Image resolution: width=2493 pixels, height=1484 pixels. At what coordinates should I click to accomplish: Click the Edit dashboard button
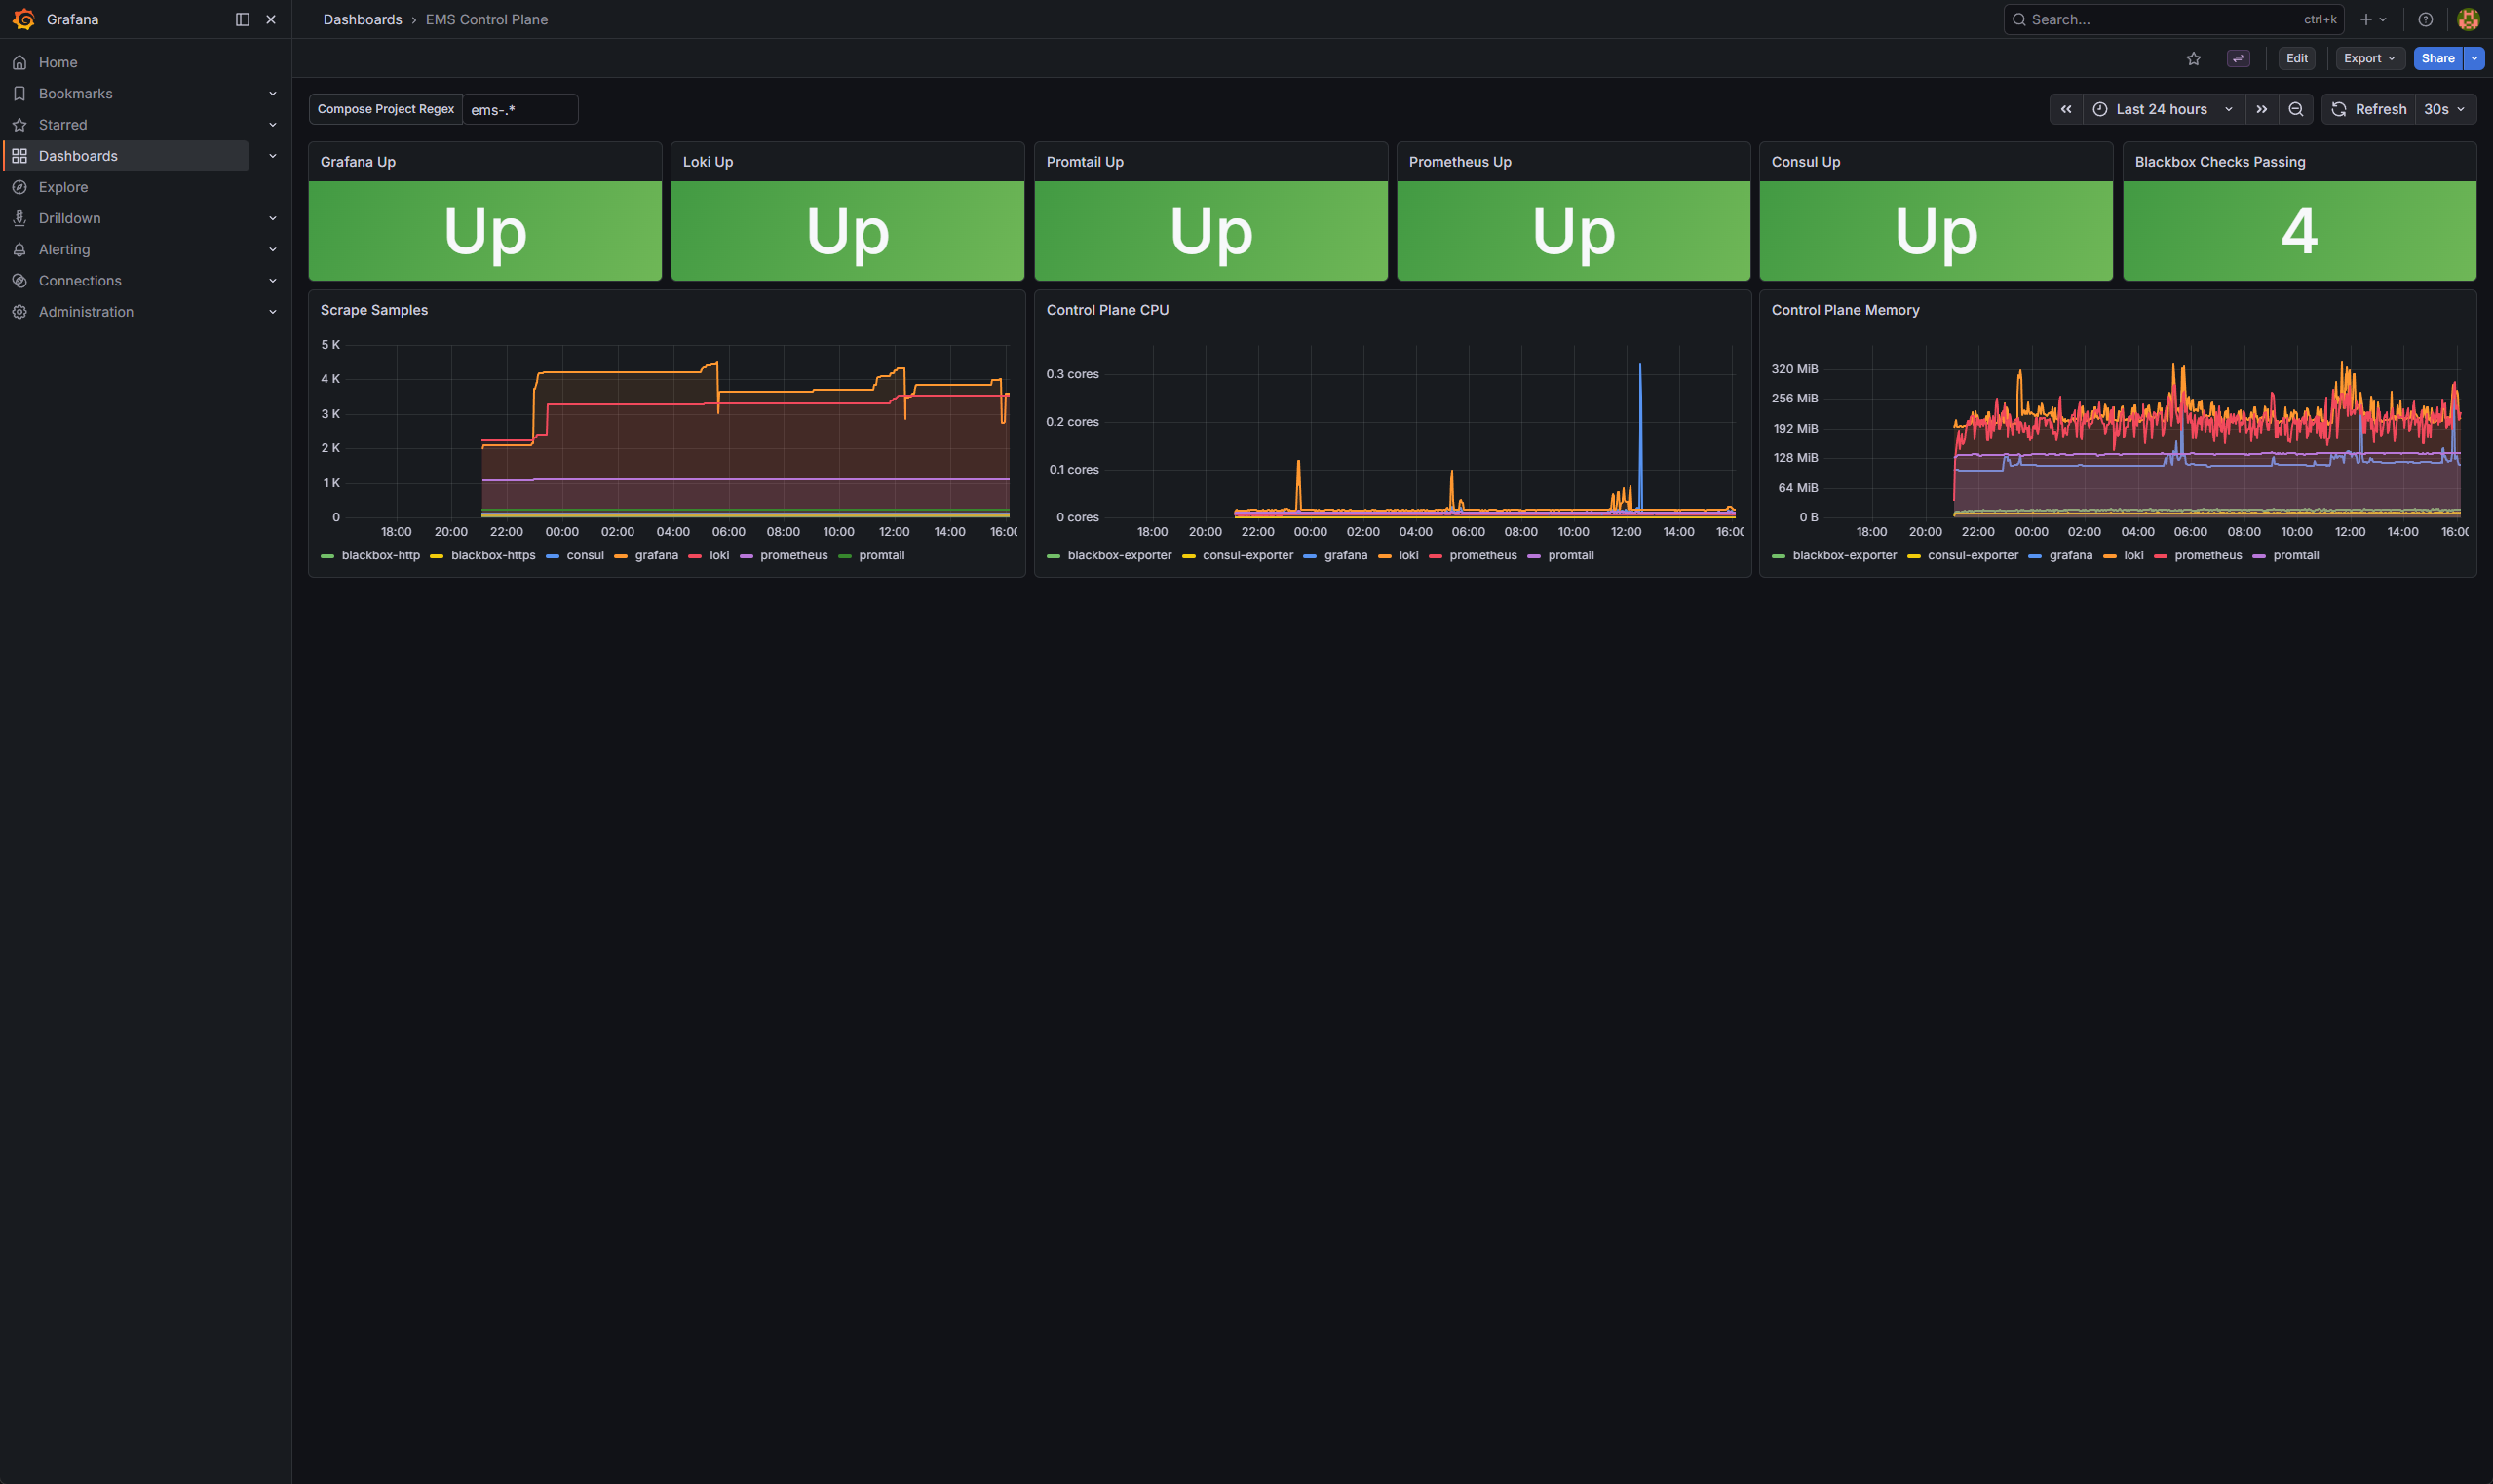coord(2296,58)
